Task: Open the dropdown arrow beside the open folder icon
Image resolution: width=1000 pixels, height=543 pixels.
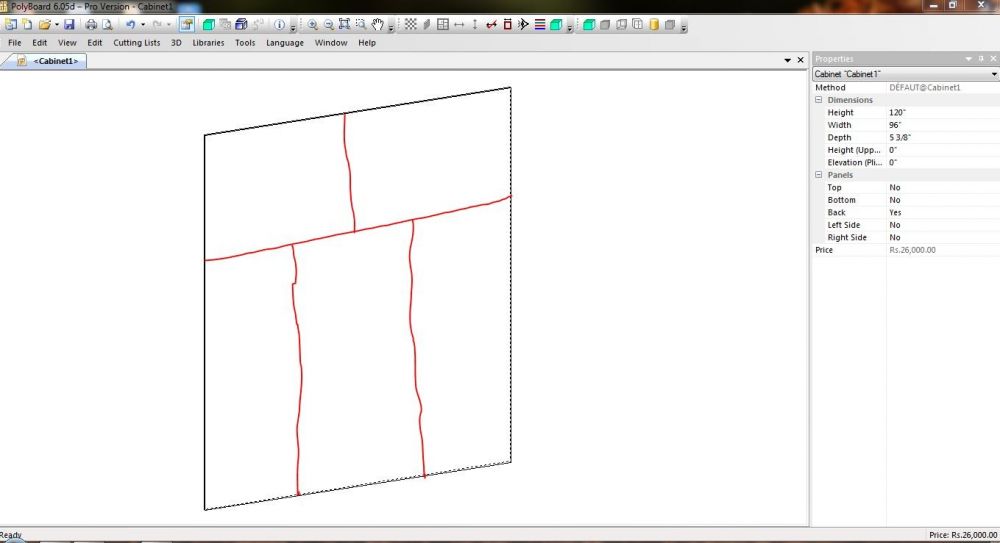Action: (x=57, y=25)
